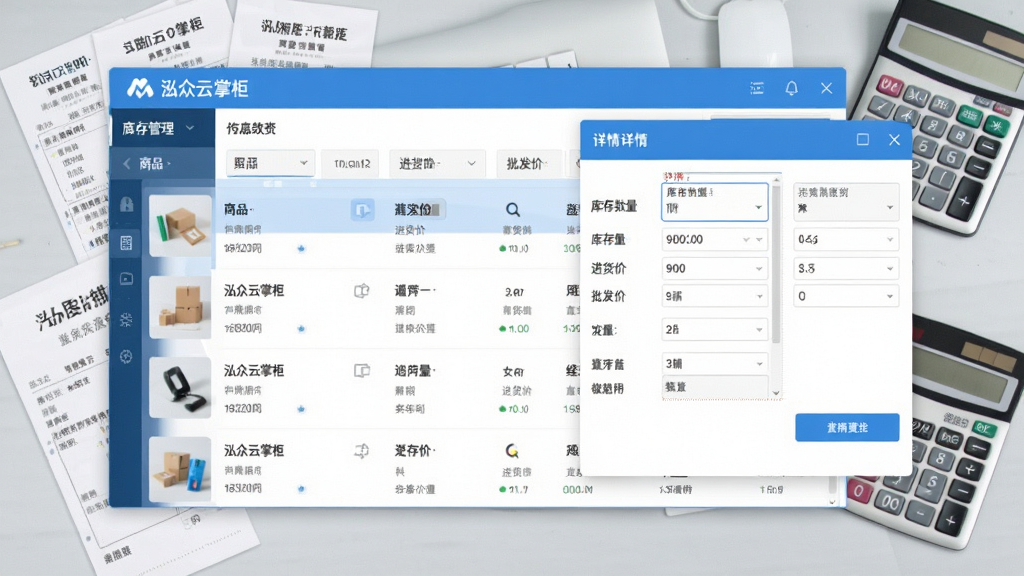Open the 进货 filter dropdown
1024x576 pixels.
tap(437, 163)
